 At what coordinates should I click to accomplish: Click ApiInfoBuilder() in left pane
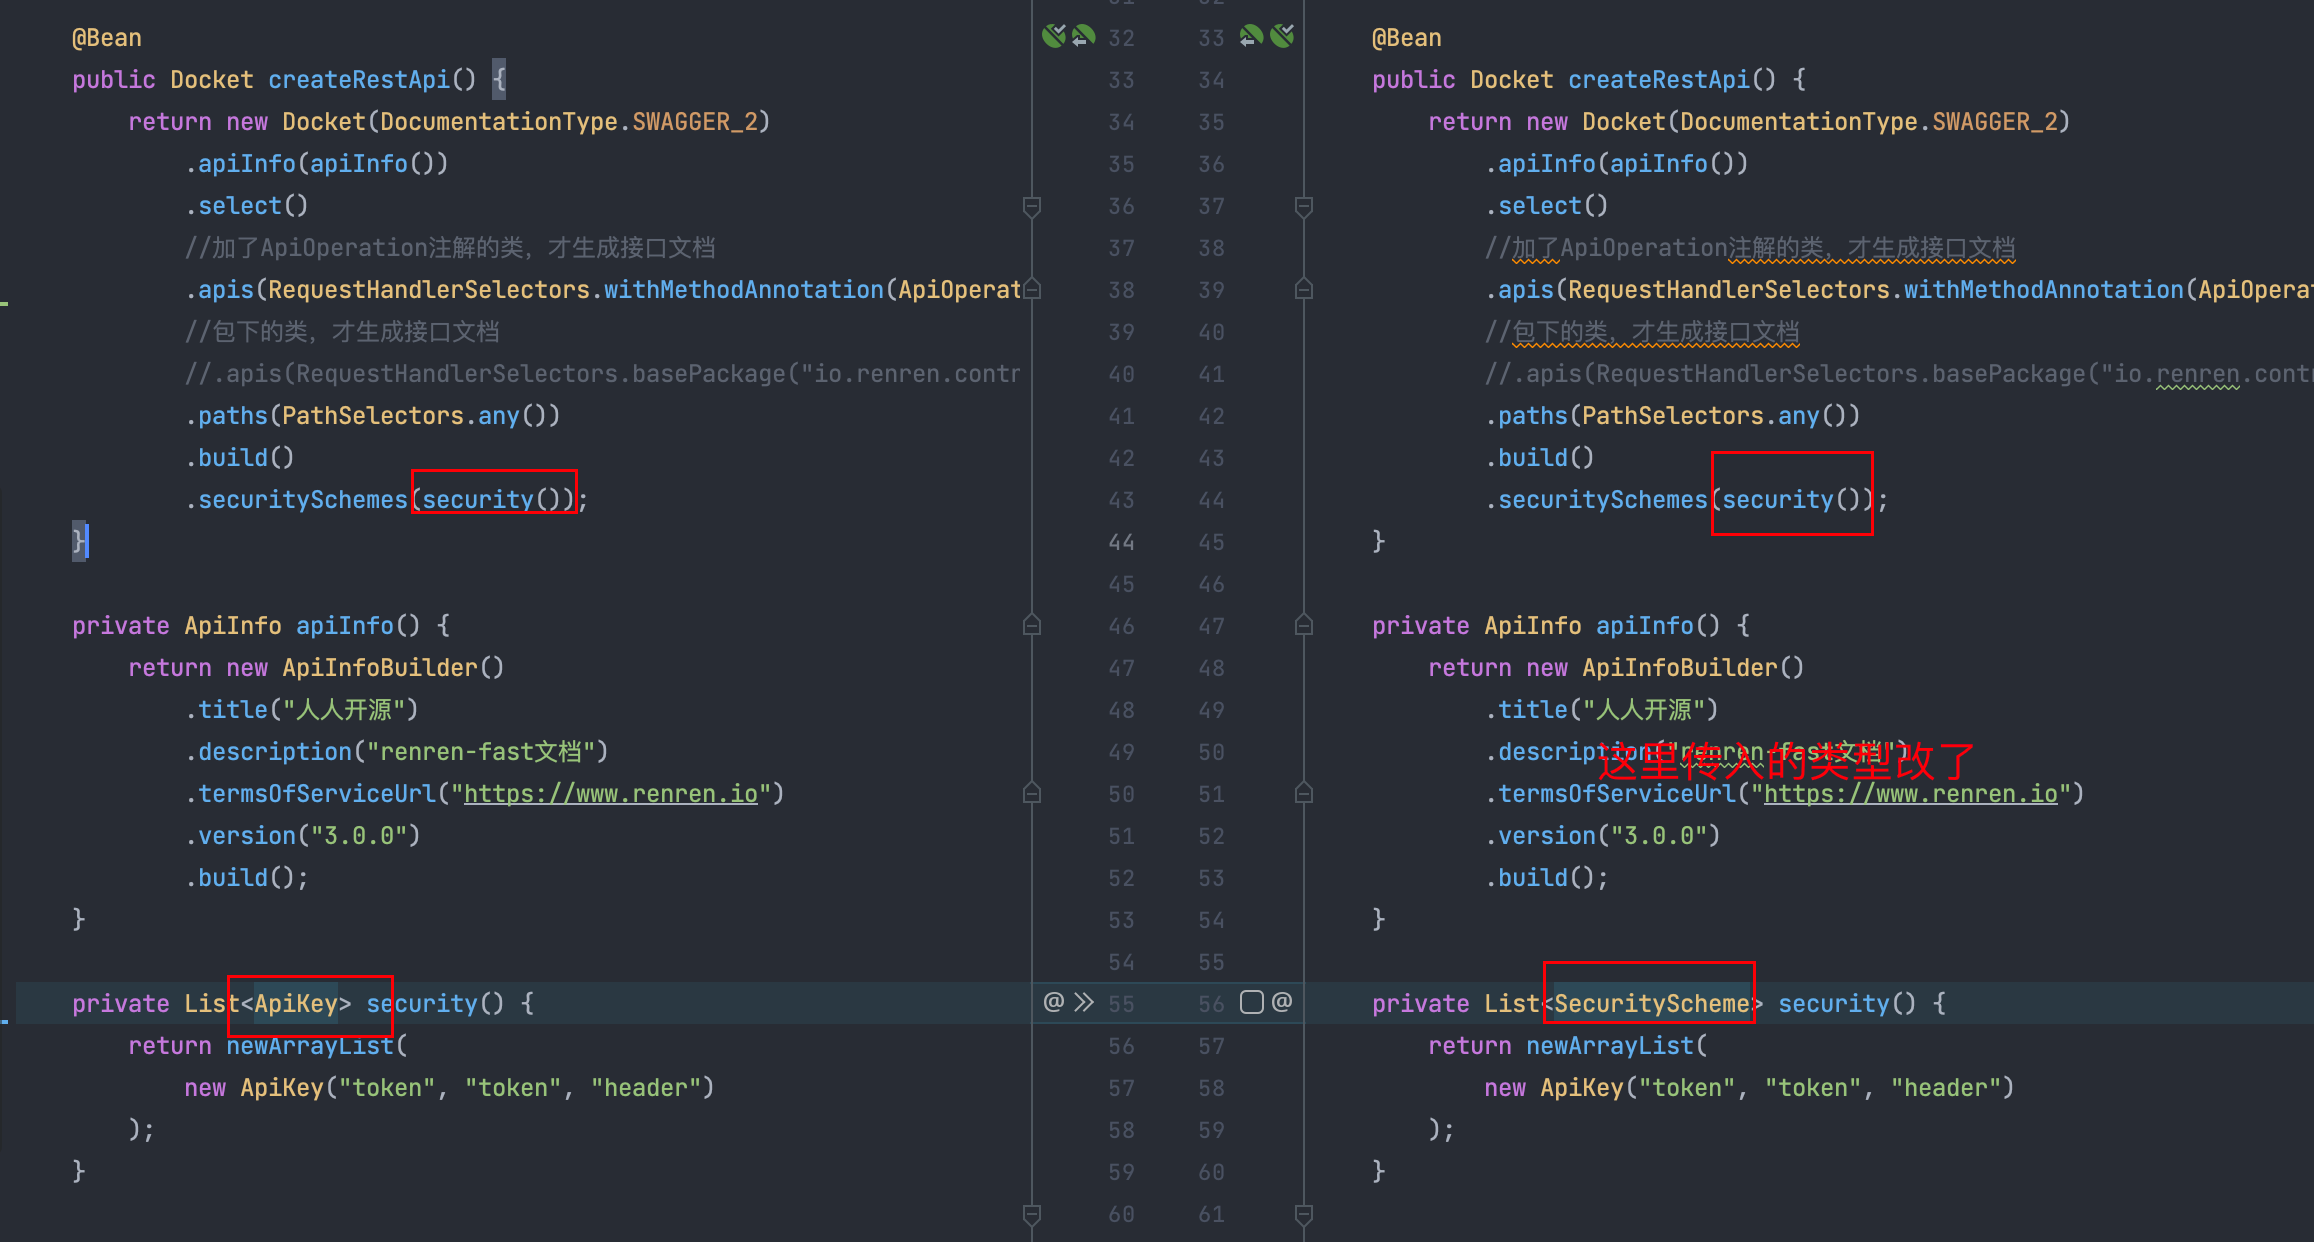point(393,668)
